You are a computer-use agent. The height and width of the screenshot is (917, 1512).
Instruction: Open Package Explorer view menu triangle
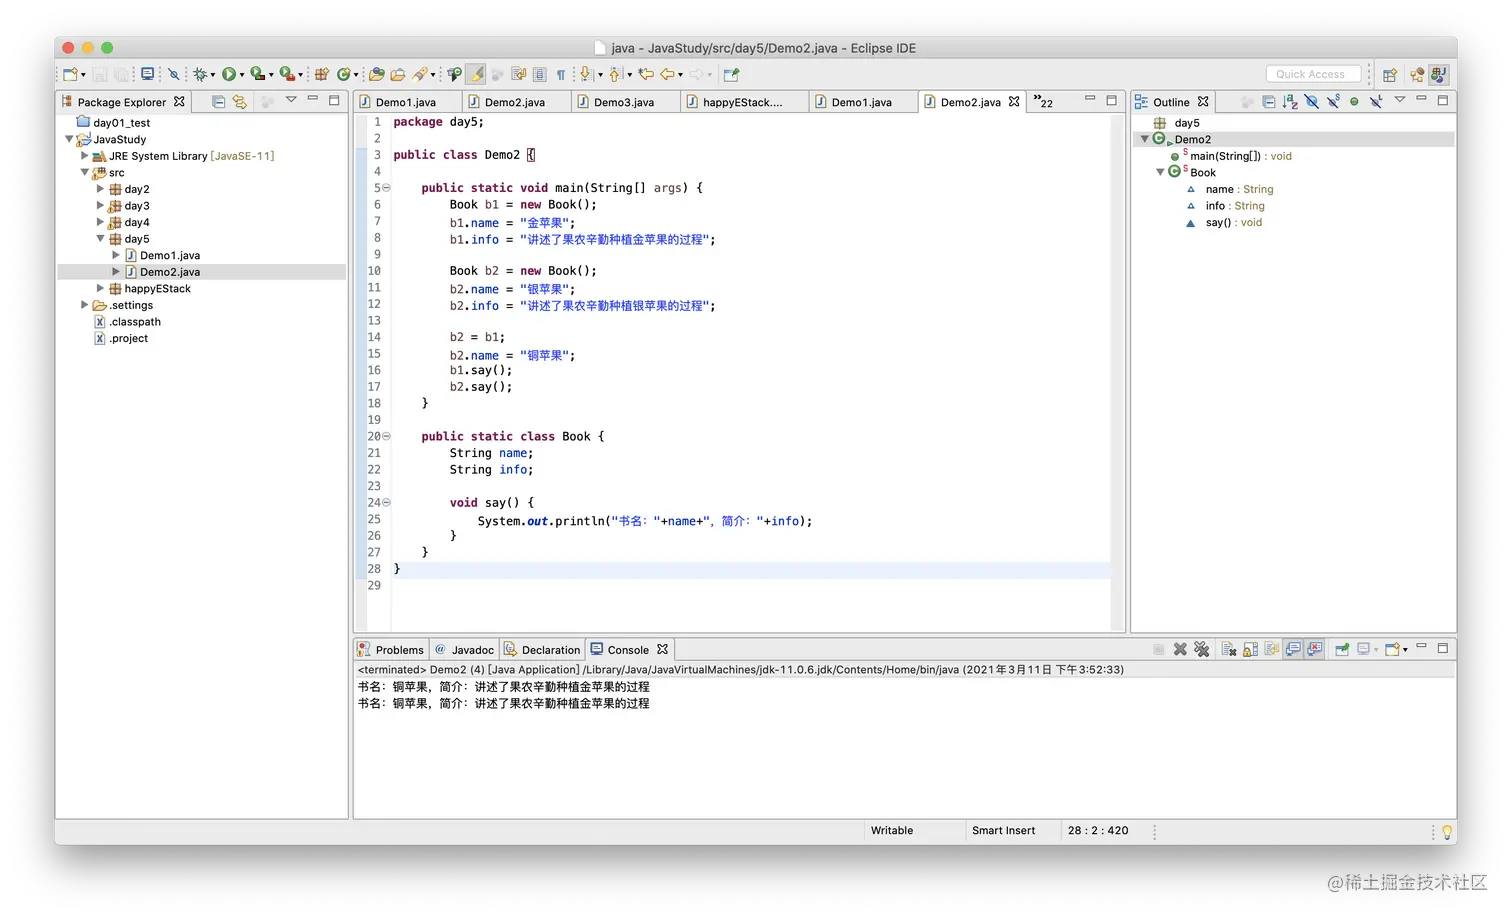pyautogui.click(x=291, y=100)
